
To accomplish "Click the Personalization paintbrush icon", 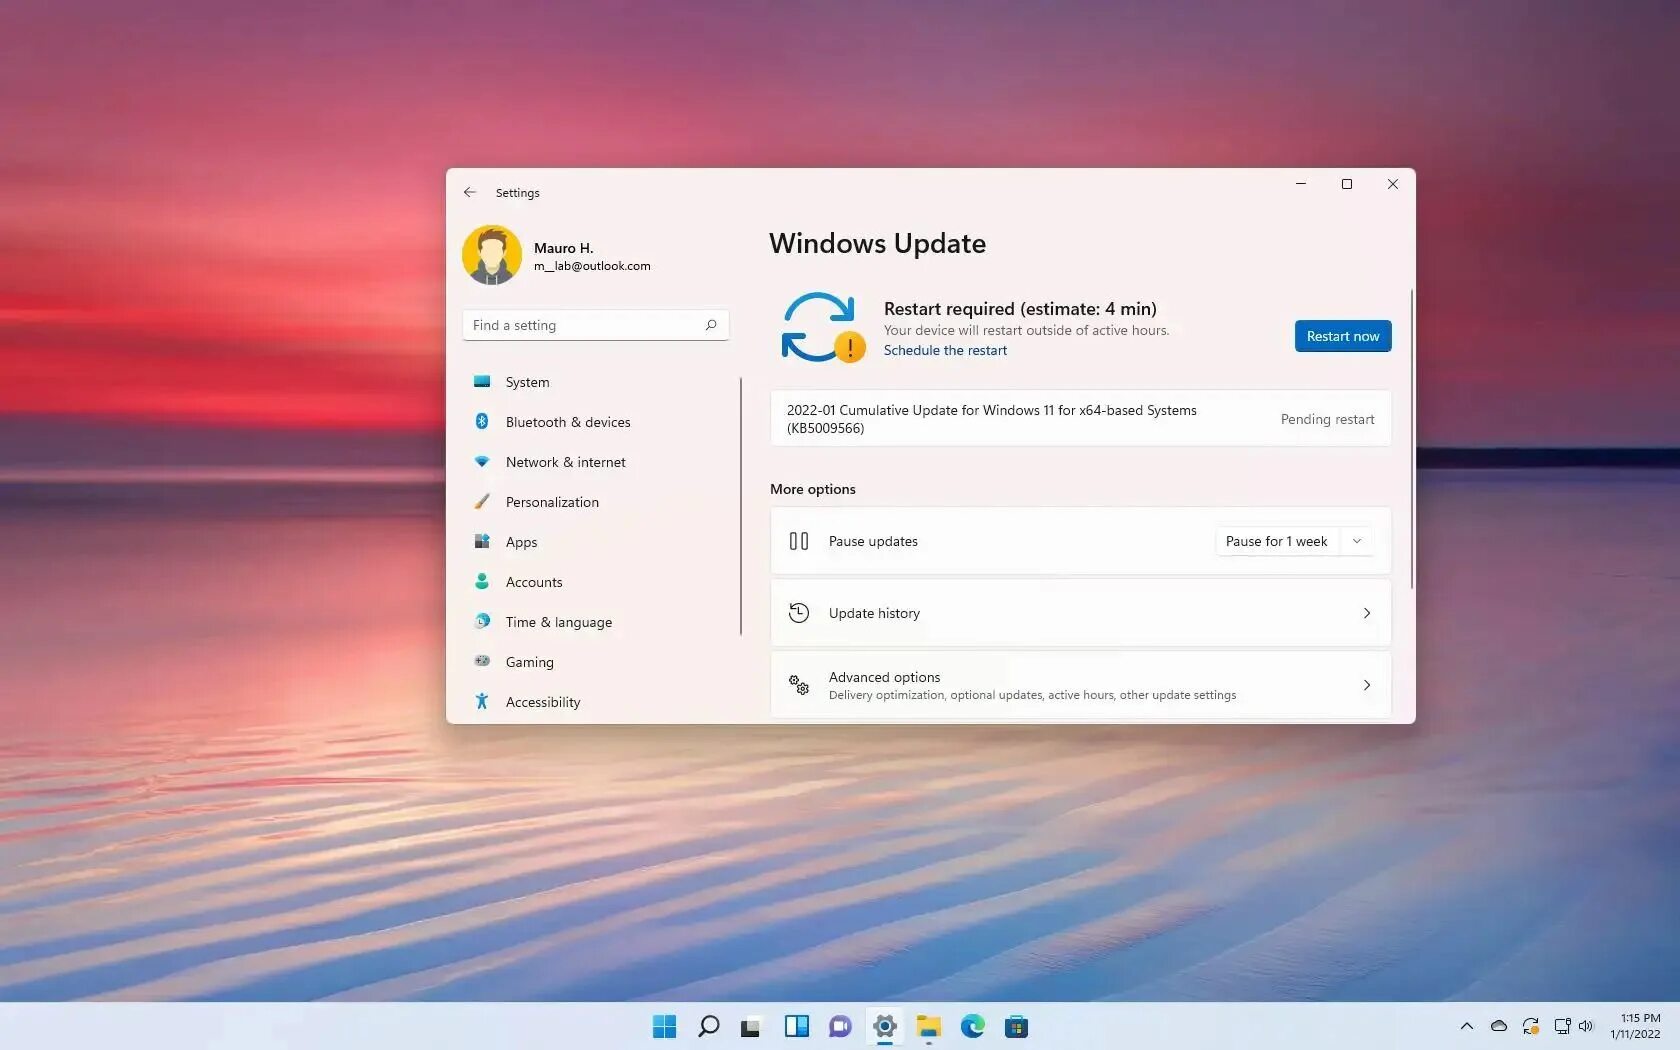I will 482,501.
